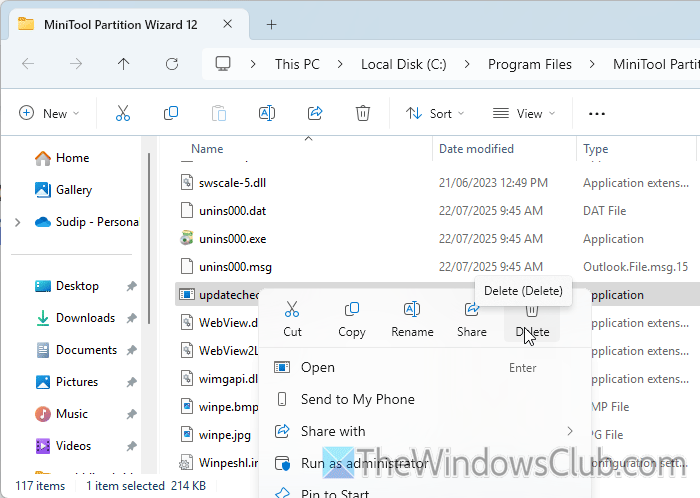The width and height of the screenshot is (700, 498).
Task: Go up one folder level
Action: point(123,64)
